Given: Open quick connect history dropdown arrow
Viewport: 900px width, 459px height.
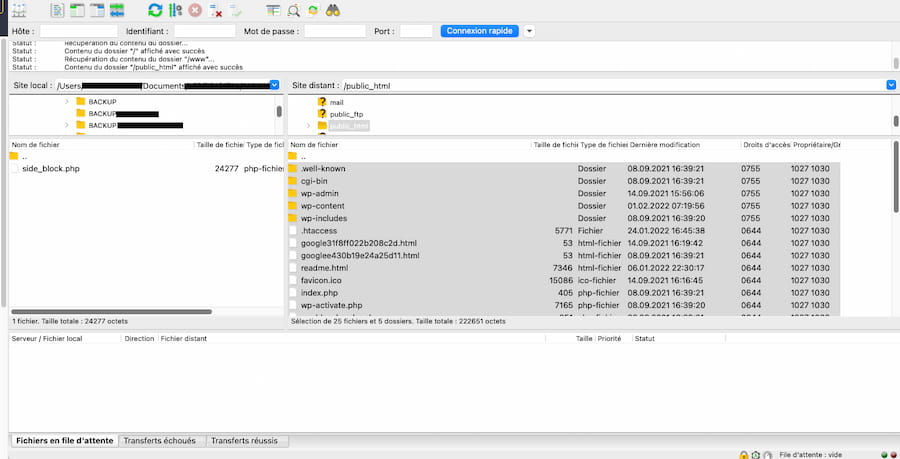Looking at the screenshot, I should 529,31.
